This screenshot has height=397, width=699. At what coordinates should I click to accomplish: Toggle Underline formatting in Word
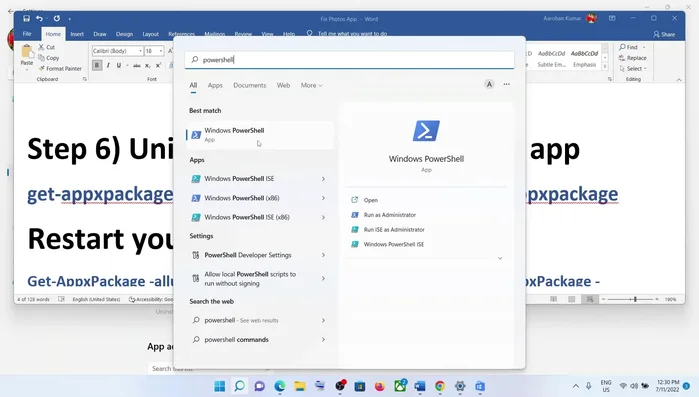[119, 65]
